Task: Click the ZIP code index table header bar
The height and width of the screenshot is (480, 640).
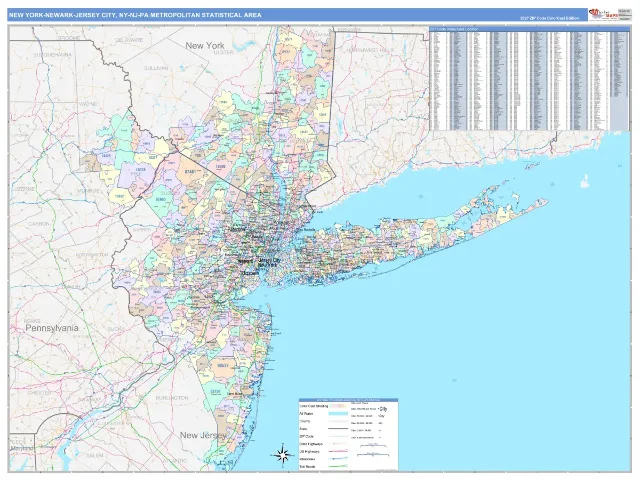Action: click(x=529, y=29)
